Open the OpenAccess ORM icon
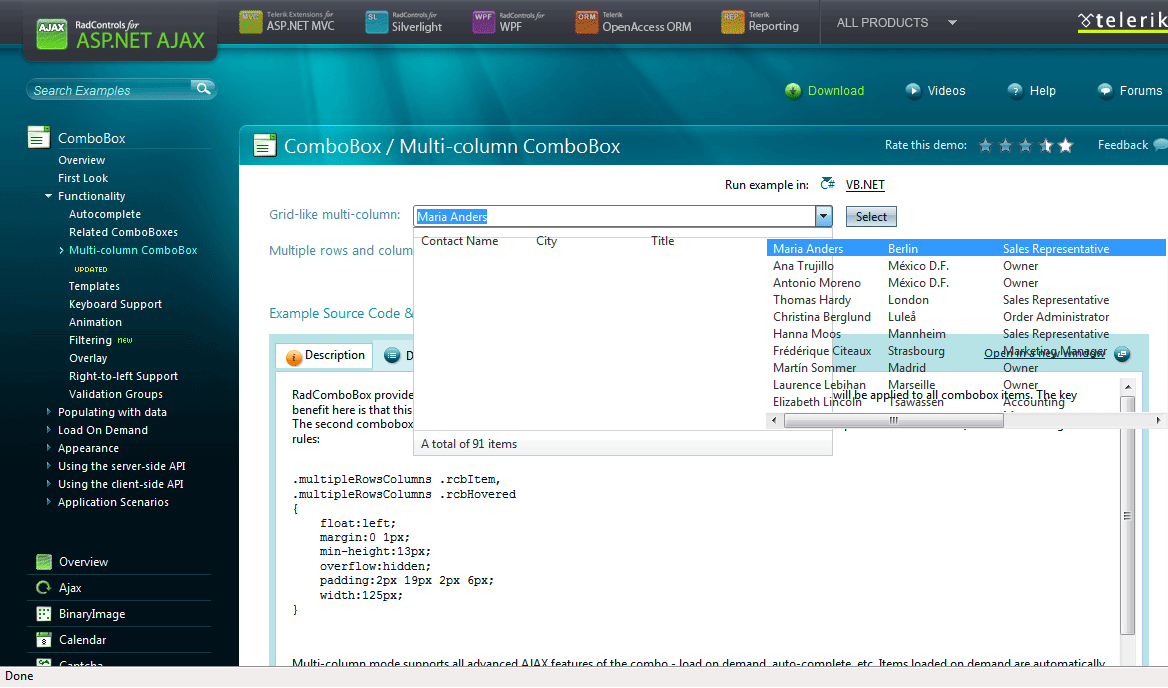 coord(586,22)
